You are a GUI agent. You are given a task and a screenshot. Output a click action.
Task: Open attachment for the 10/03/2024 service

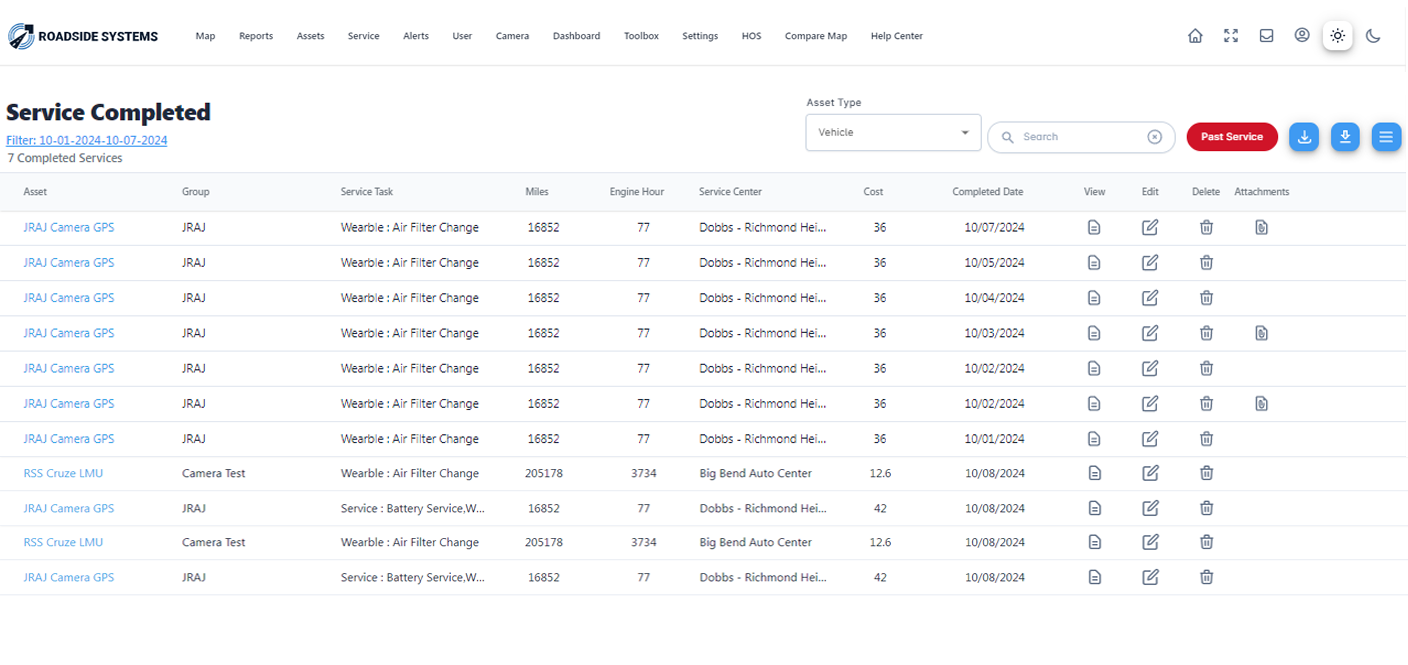click(1262, 333)
